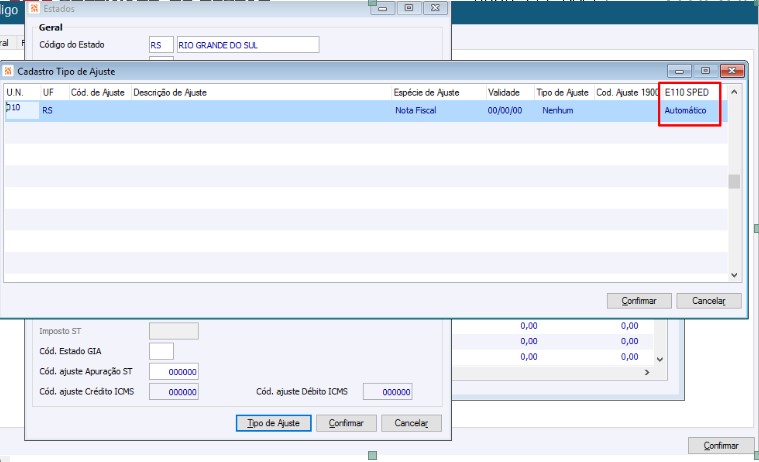This screenshot has width=759, height=462.
Task: Open Tipo de Ajuste button in Estados
Action: (273, 423)
